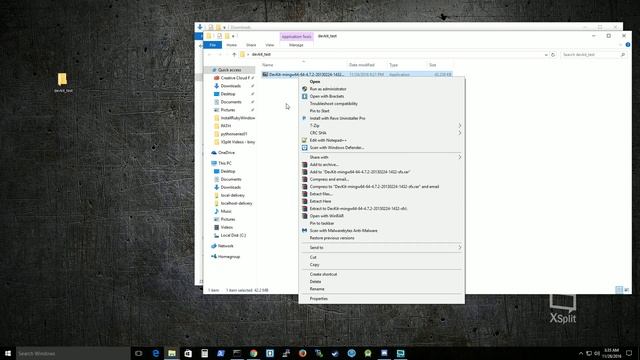Screen dimensions: 640x360
Task: Launch Microsoft Edge from taskbar
Action: pos(156,353)
